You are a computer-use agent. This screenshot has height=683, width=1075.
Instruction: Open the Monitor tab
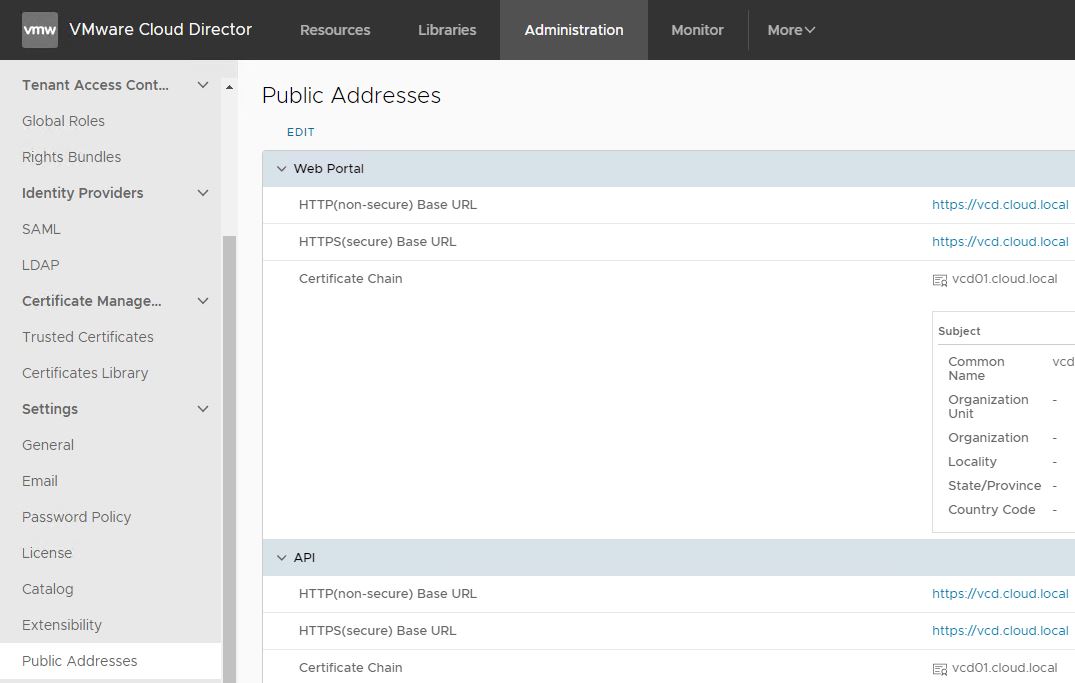pos(697,30)
